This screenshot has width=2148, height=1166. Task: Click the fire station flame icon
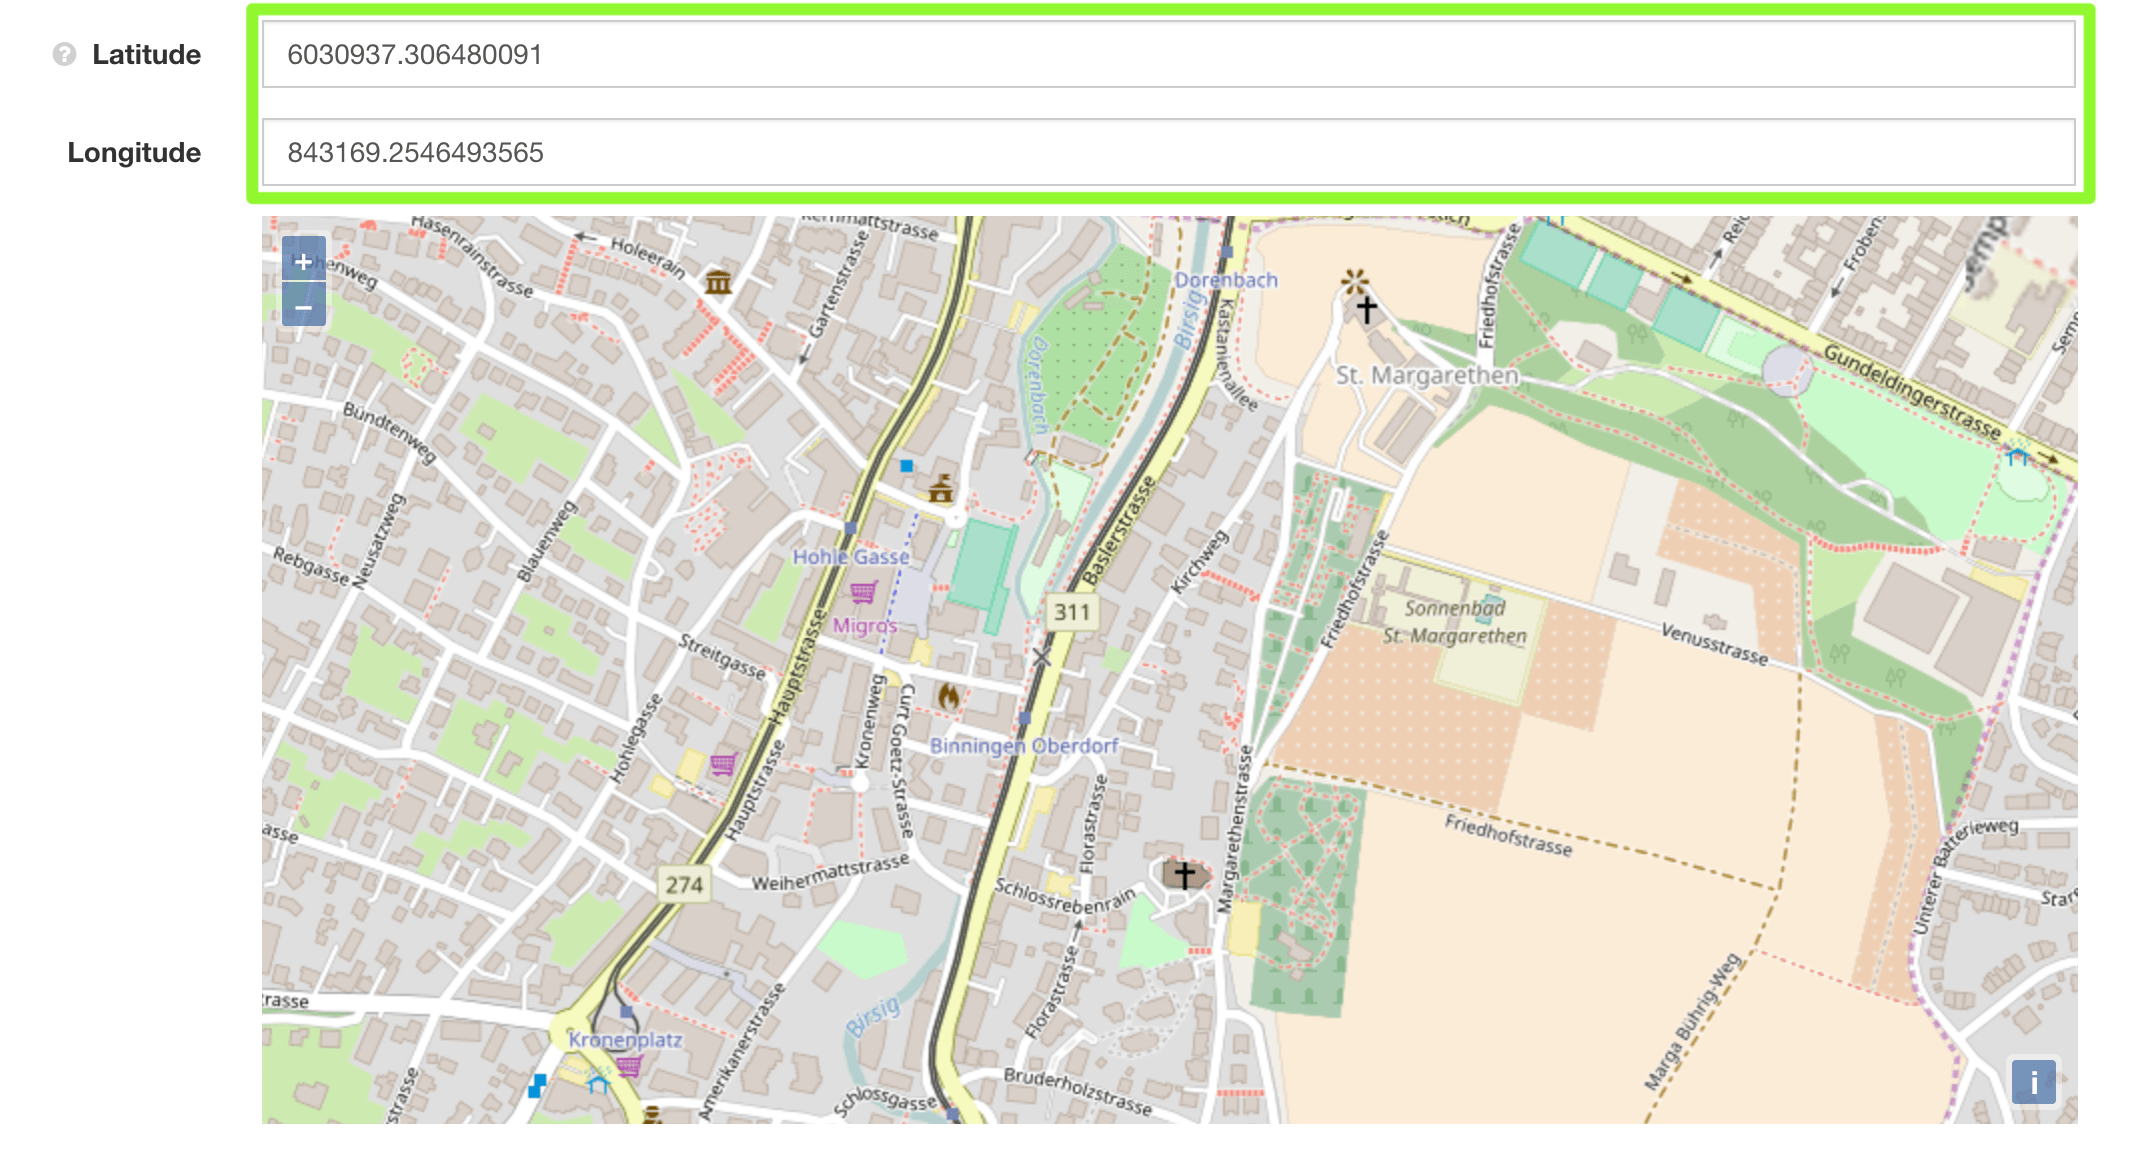click(948, 696)
